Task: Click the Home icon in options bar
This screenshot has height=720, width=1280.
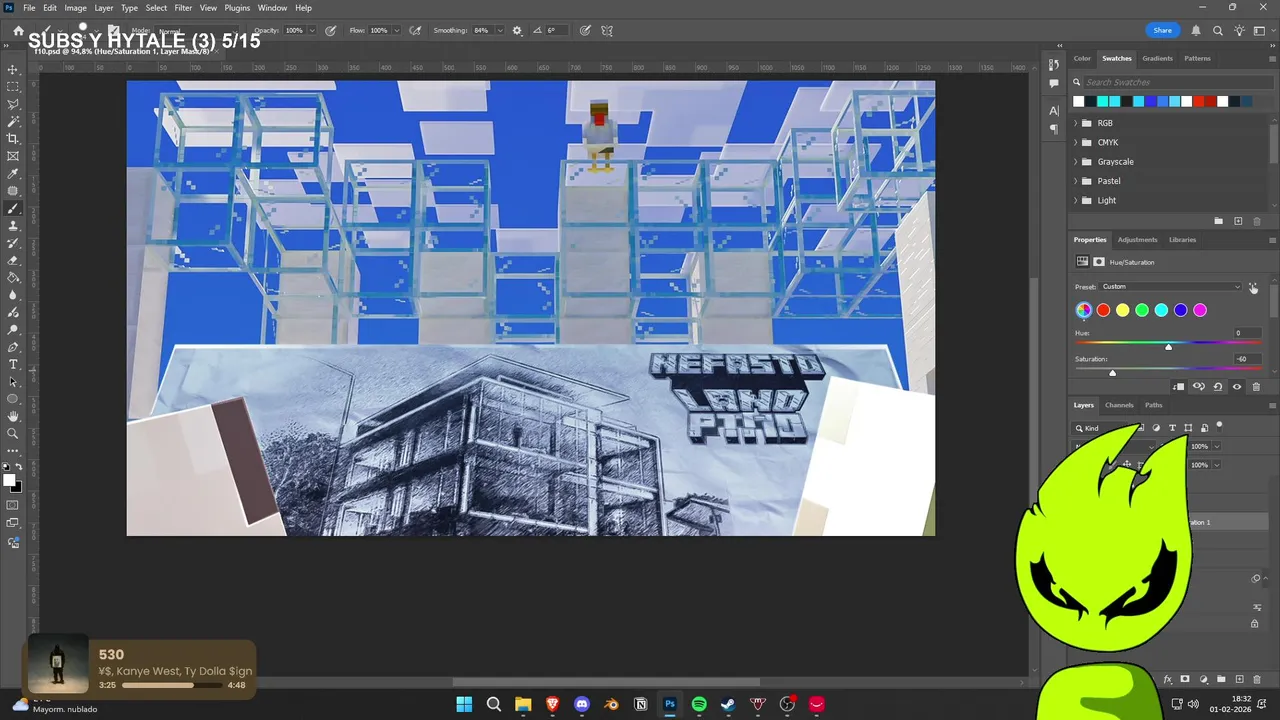Action: pyautogui.click(x=18, y=31)
